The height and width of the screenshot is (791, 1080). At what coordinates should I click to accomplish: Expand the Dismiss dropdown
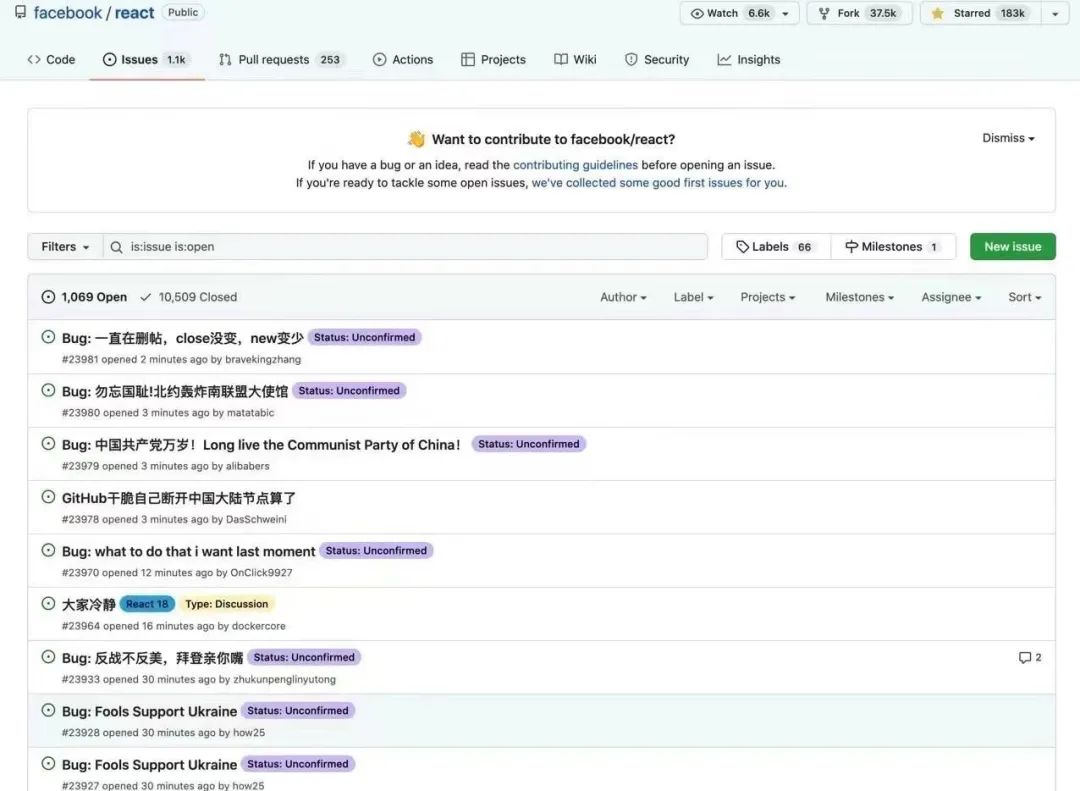tap(1008, 138)
